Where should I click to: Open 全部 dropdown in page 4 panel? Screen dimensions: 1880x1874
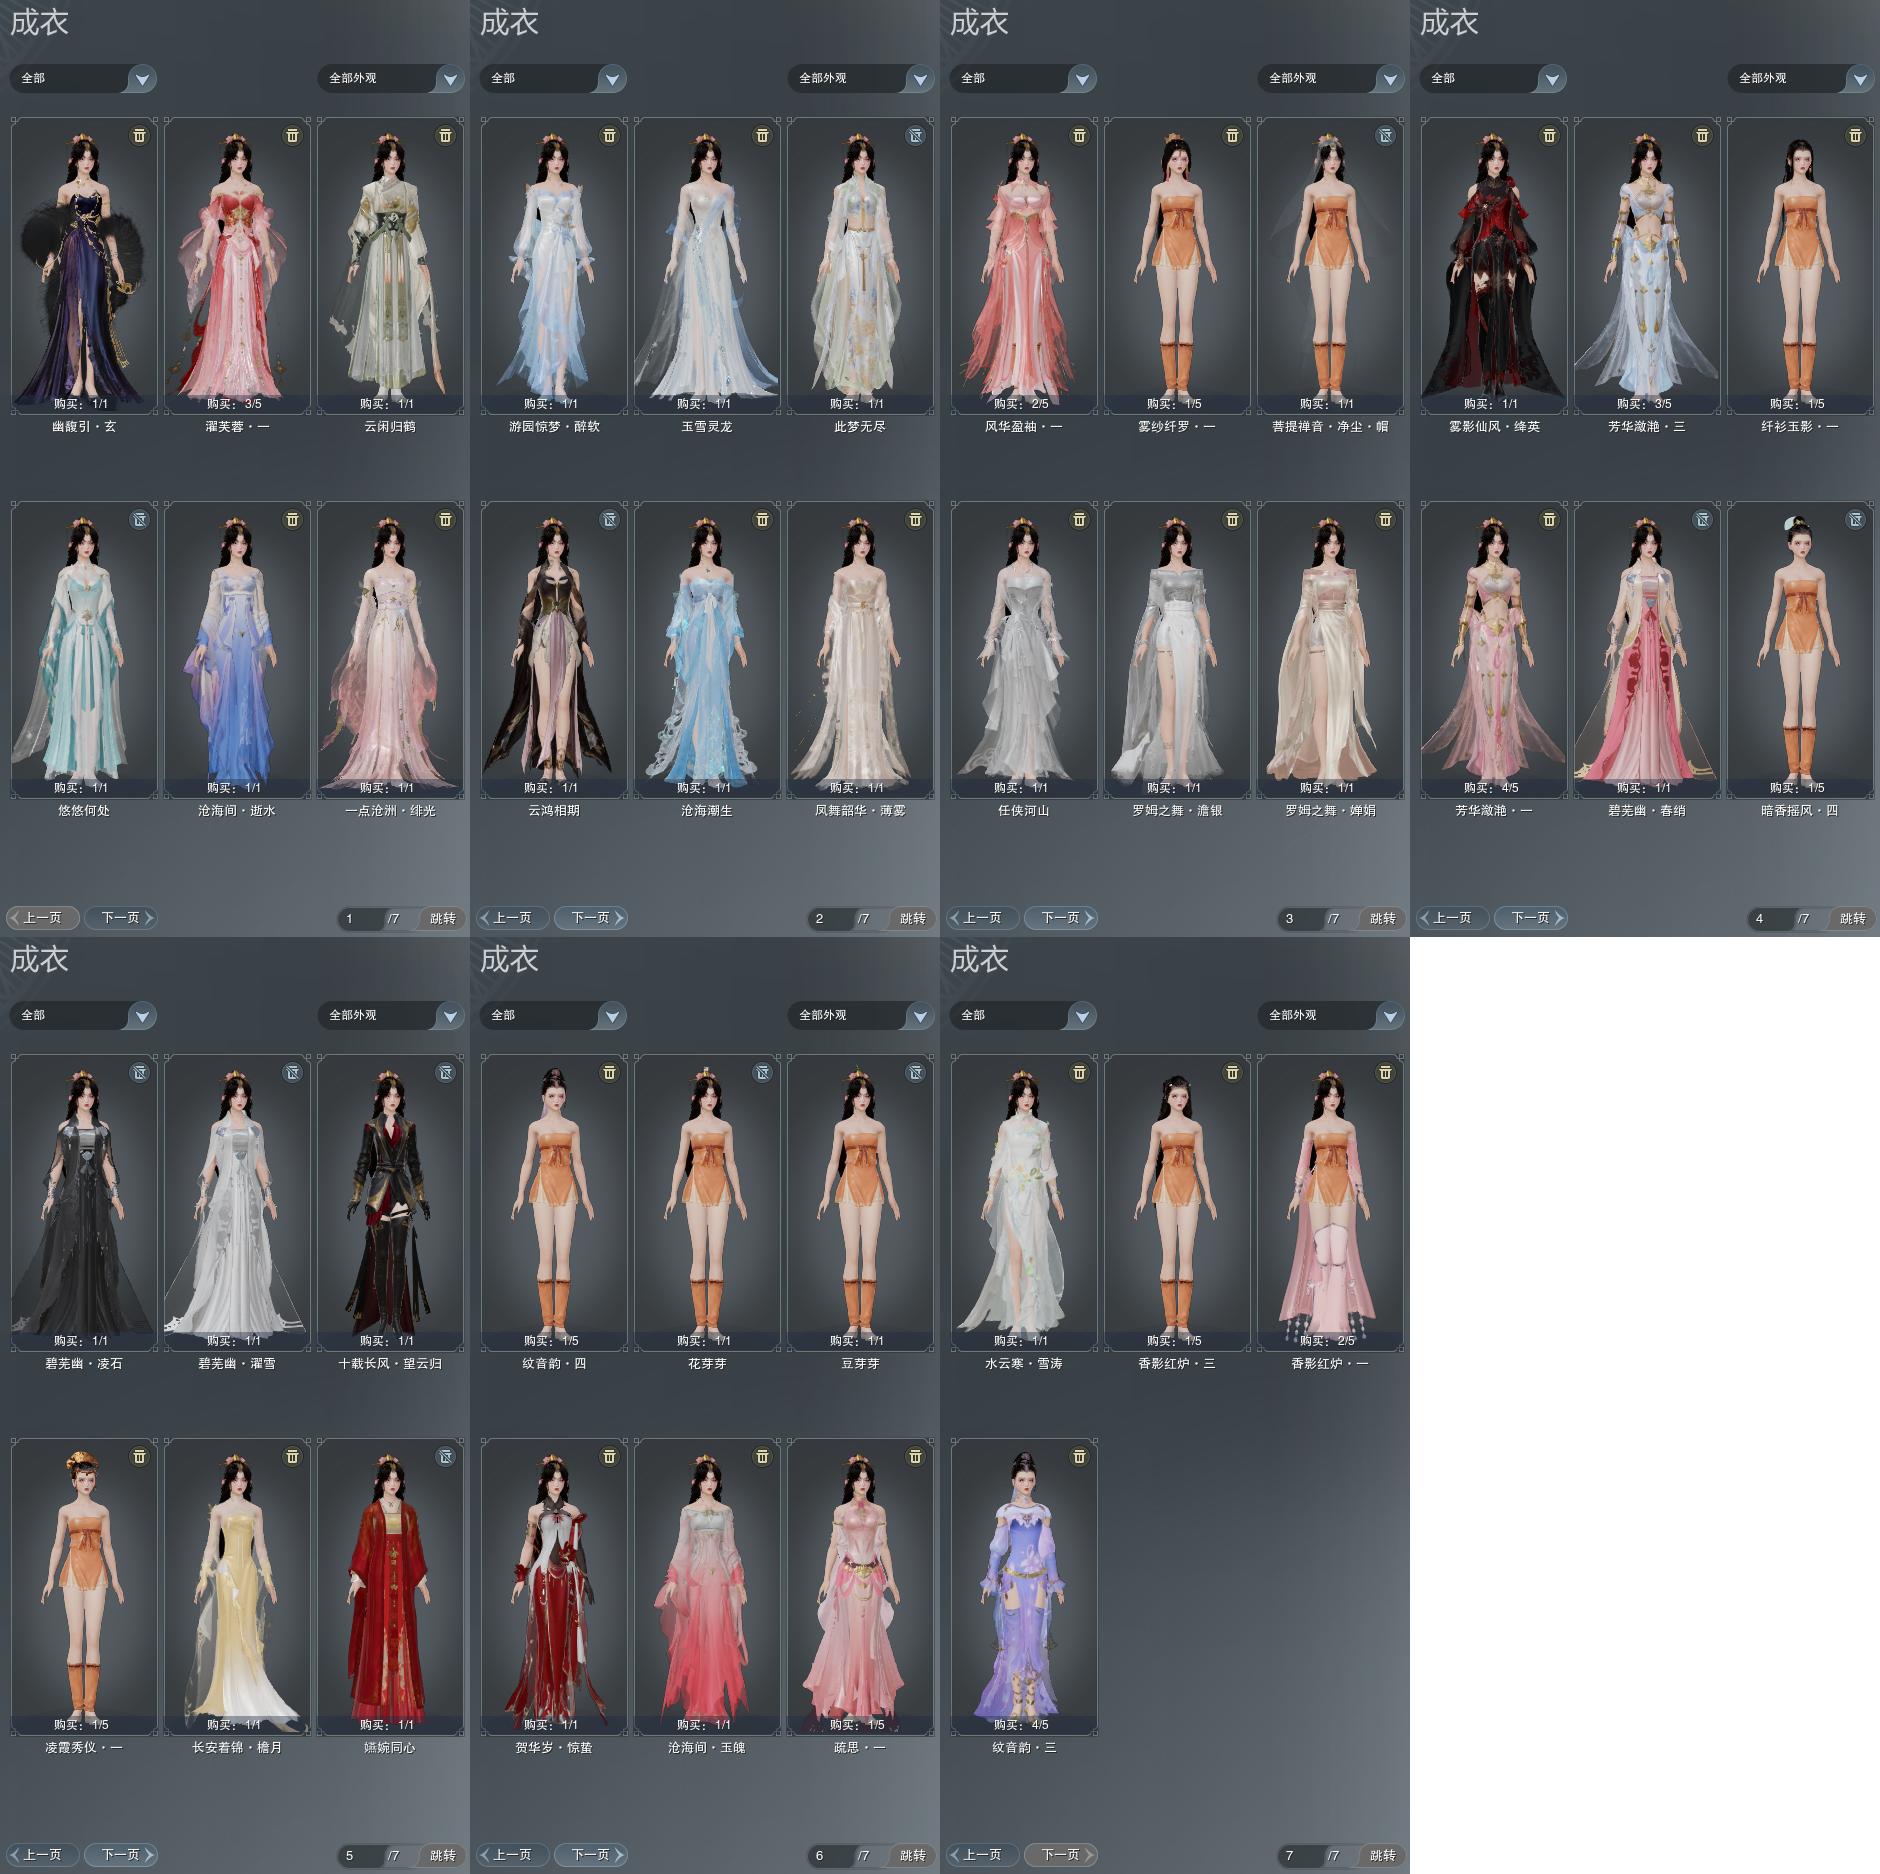[1493, 78]
